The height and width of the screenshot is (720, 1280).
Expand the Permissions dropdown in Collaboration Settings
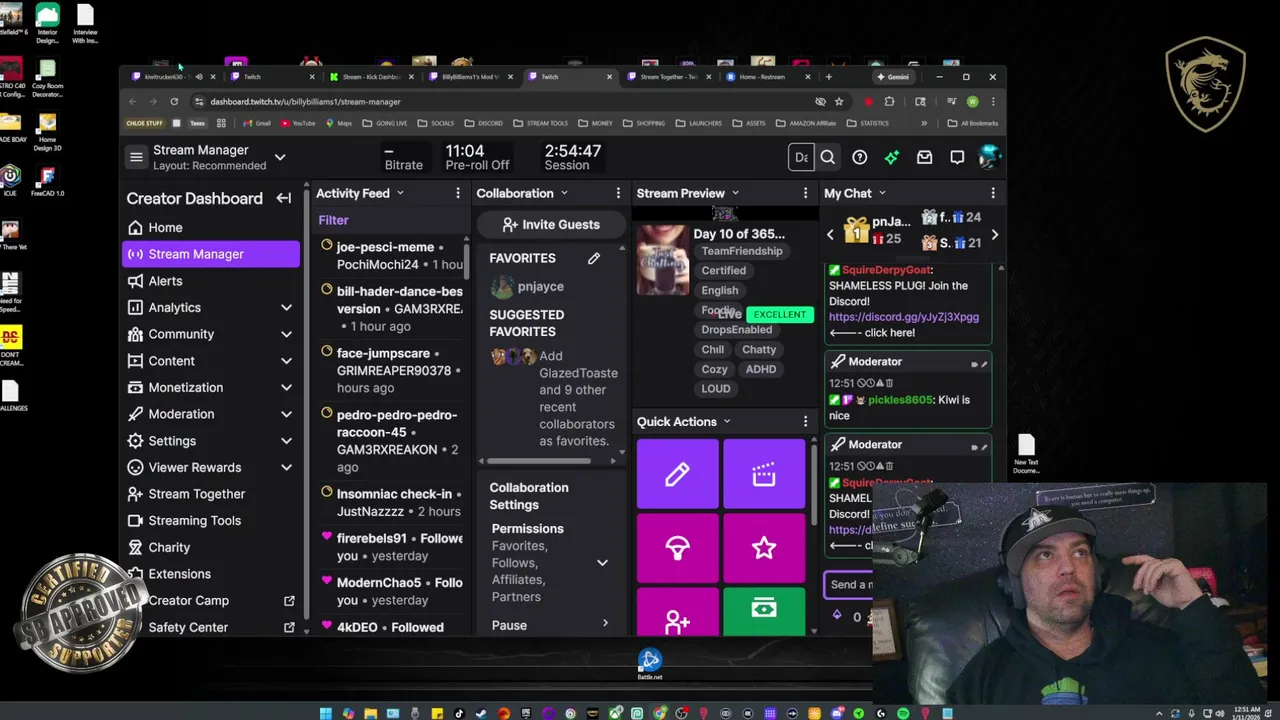(602, 563)
